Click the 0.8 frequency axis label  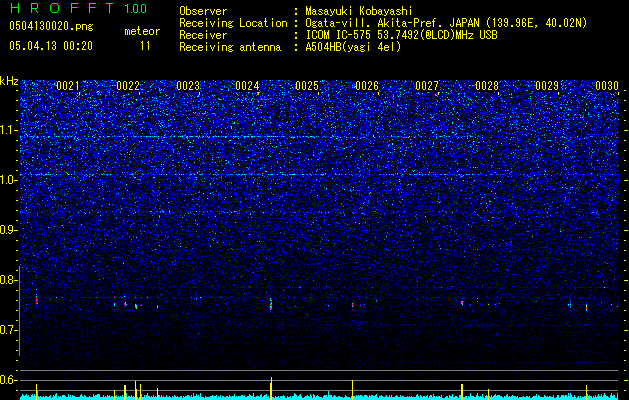pyautogui.click(x=9, y=280)
